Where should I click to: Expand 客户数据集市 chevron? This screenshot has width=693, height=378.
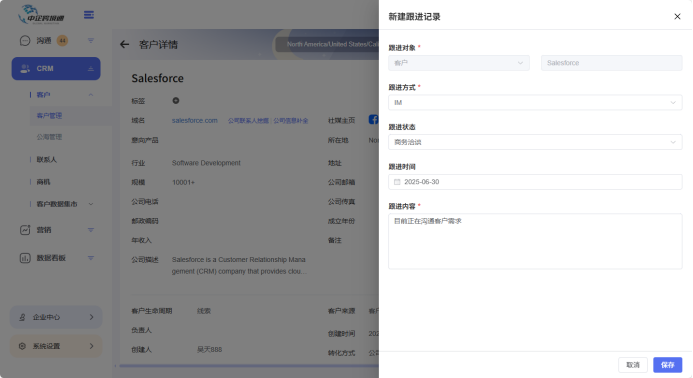coord(91,204)
